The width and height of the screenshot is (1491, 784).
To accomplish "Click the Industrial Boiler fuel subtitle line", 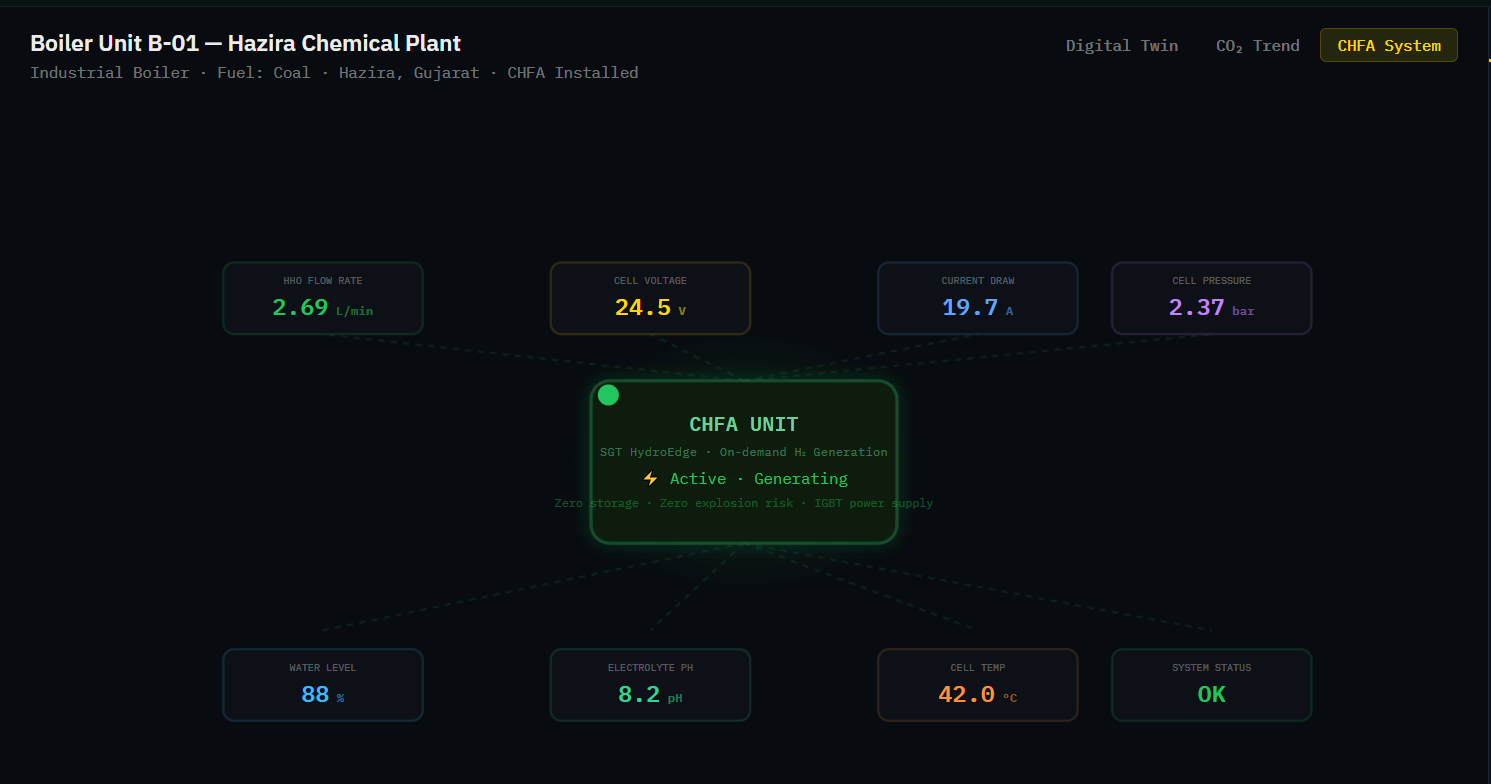I will click(x=334, y=73).
